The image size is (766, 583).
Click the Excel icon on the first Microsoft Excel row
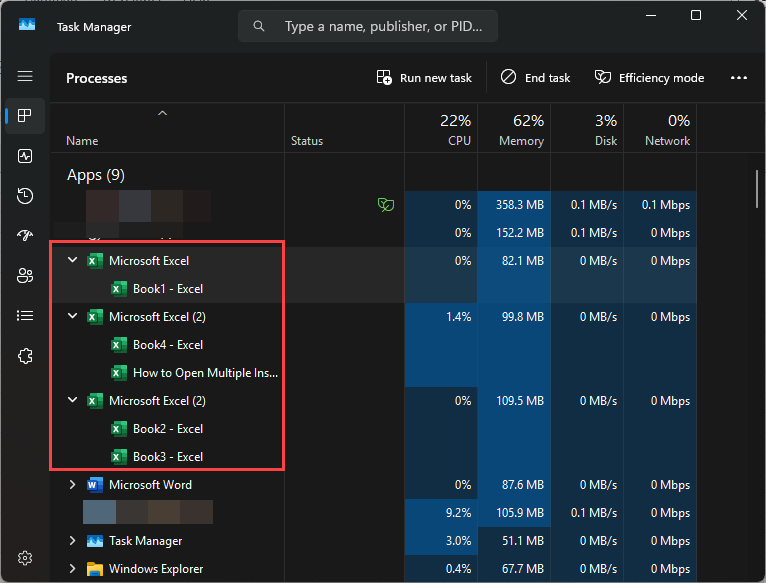pos(95,261)
